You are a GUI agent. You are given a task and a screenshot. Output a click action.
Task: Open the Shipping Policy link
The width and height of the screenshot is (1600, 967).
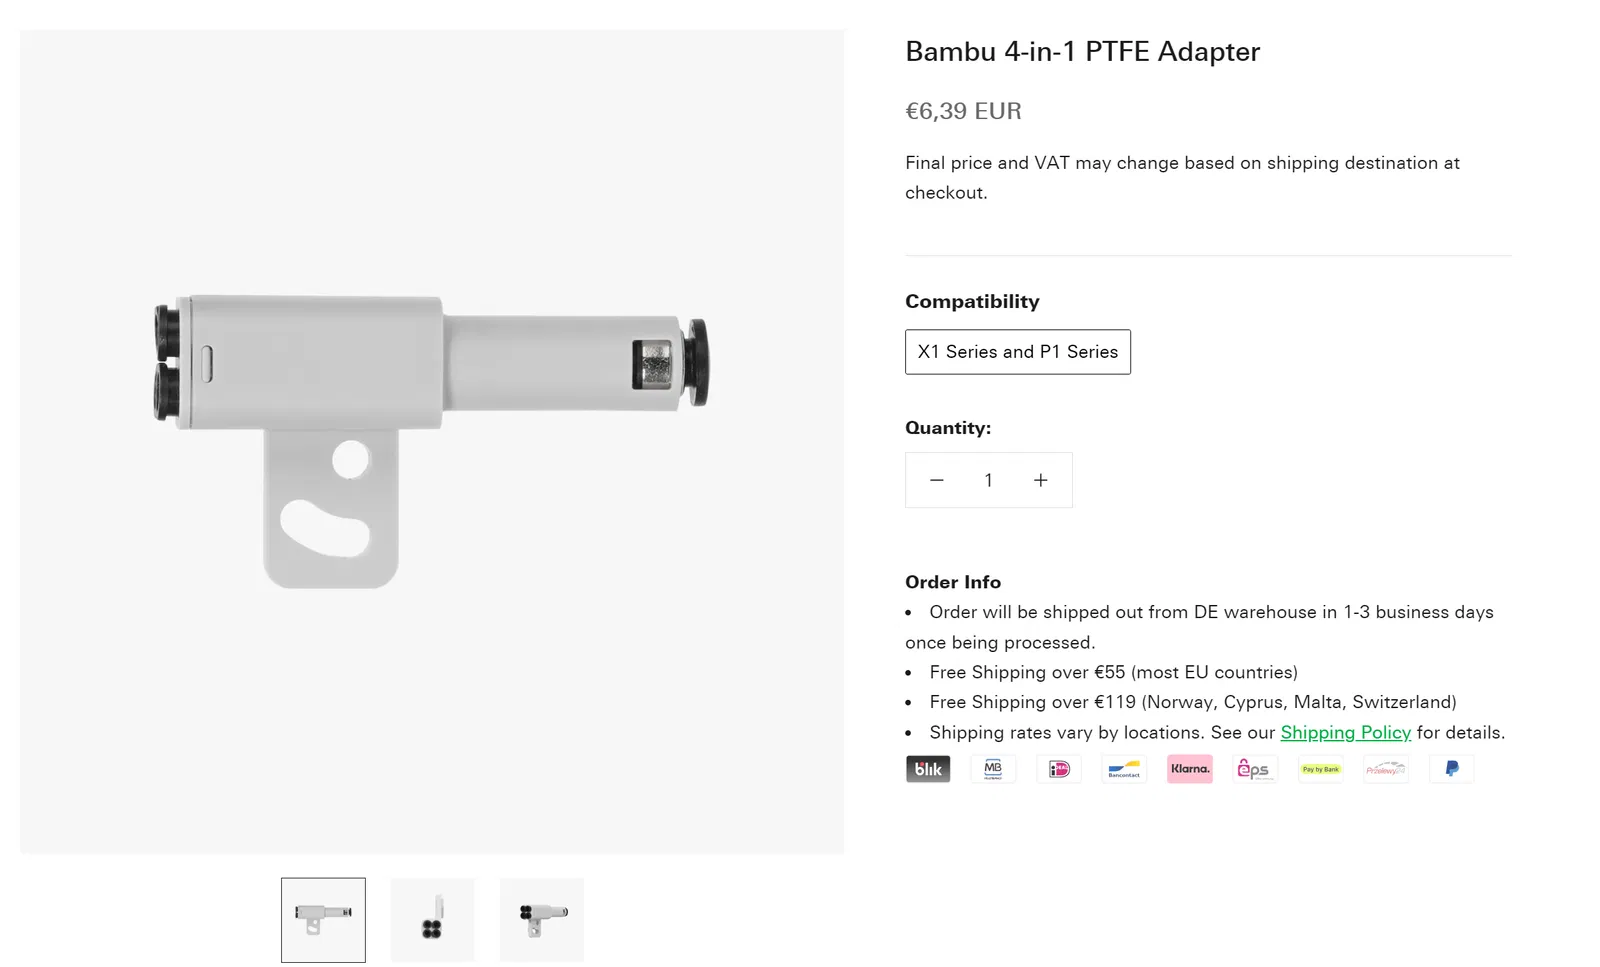[x=1345, y=733]
